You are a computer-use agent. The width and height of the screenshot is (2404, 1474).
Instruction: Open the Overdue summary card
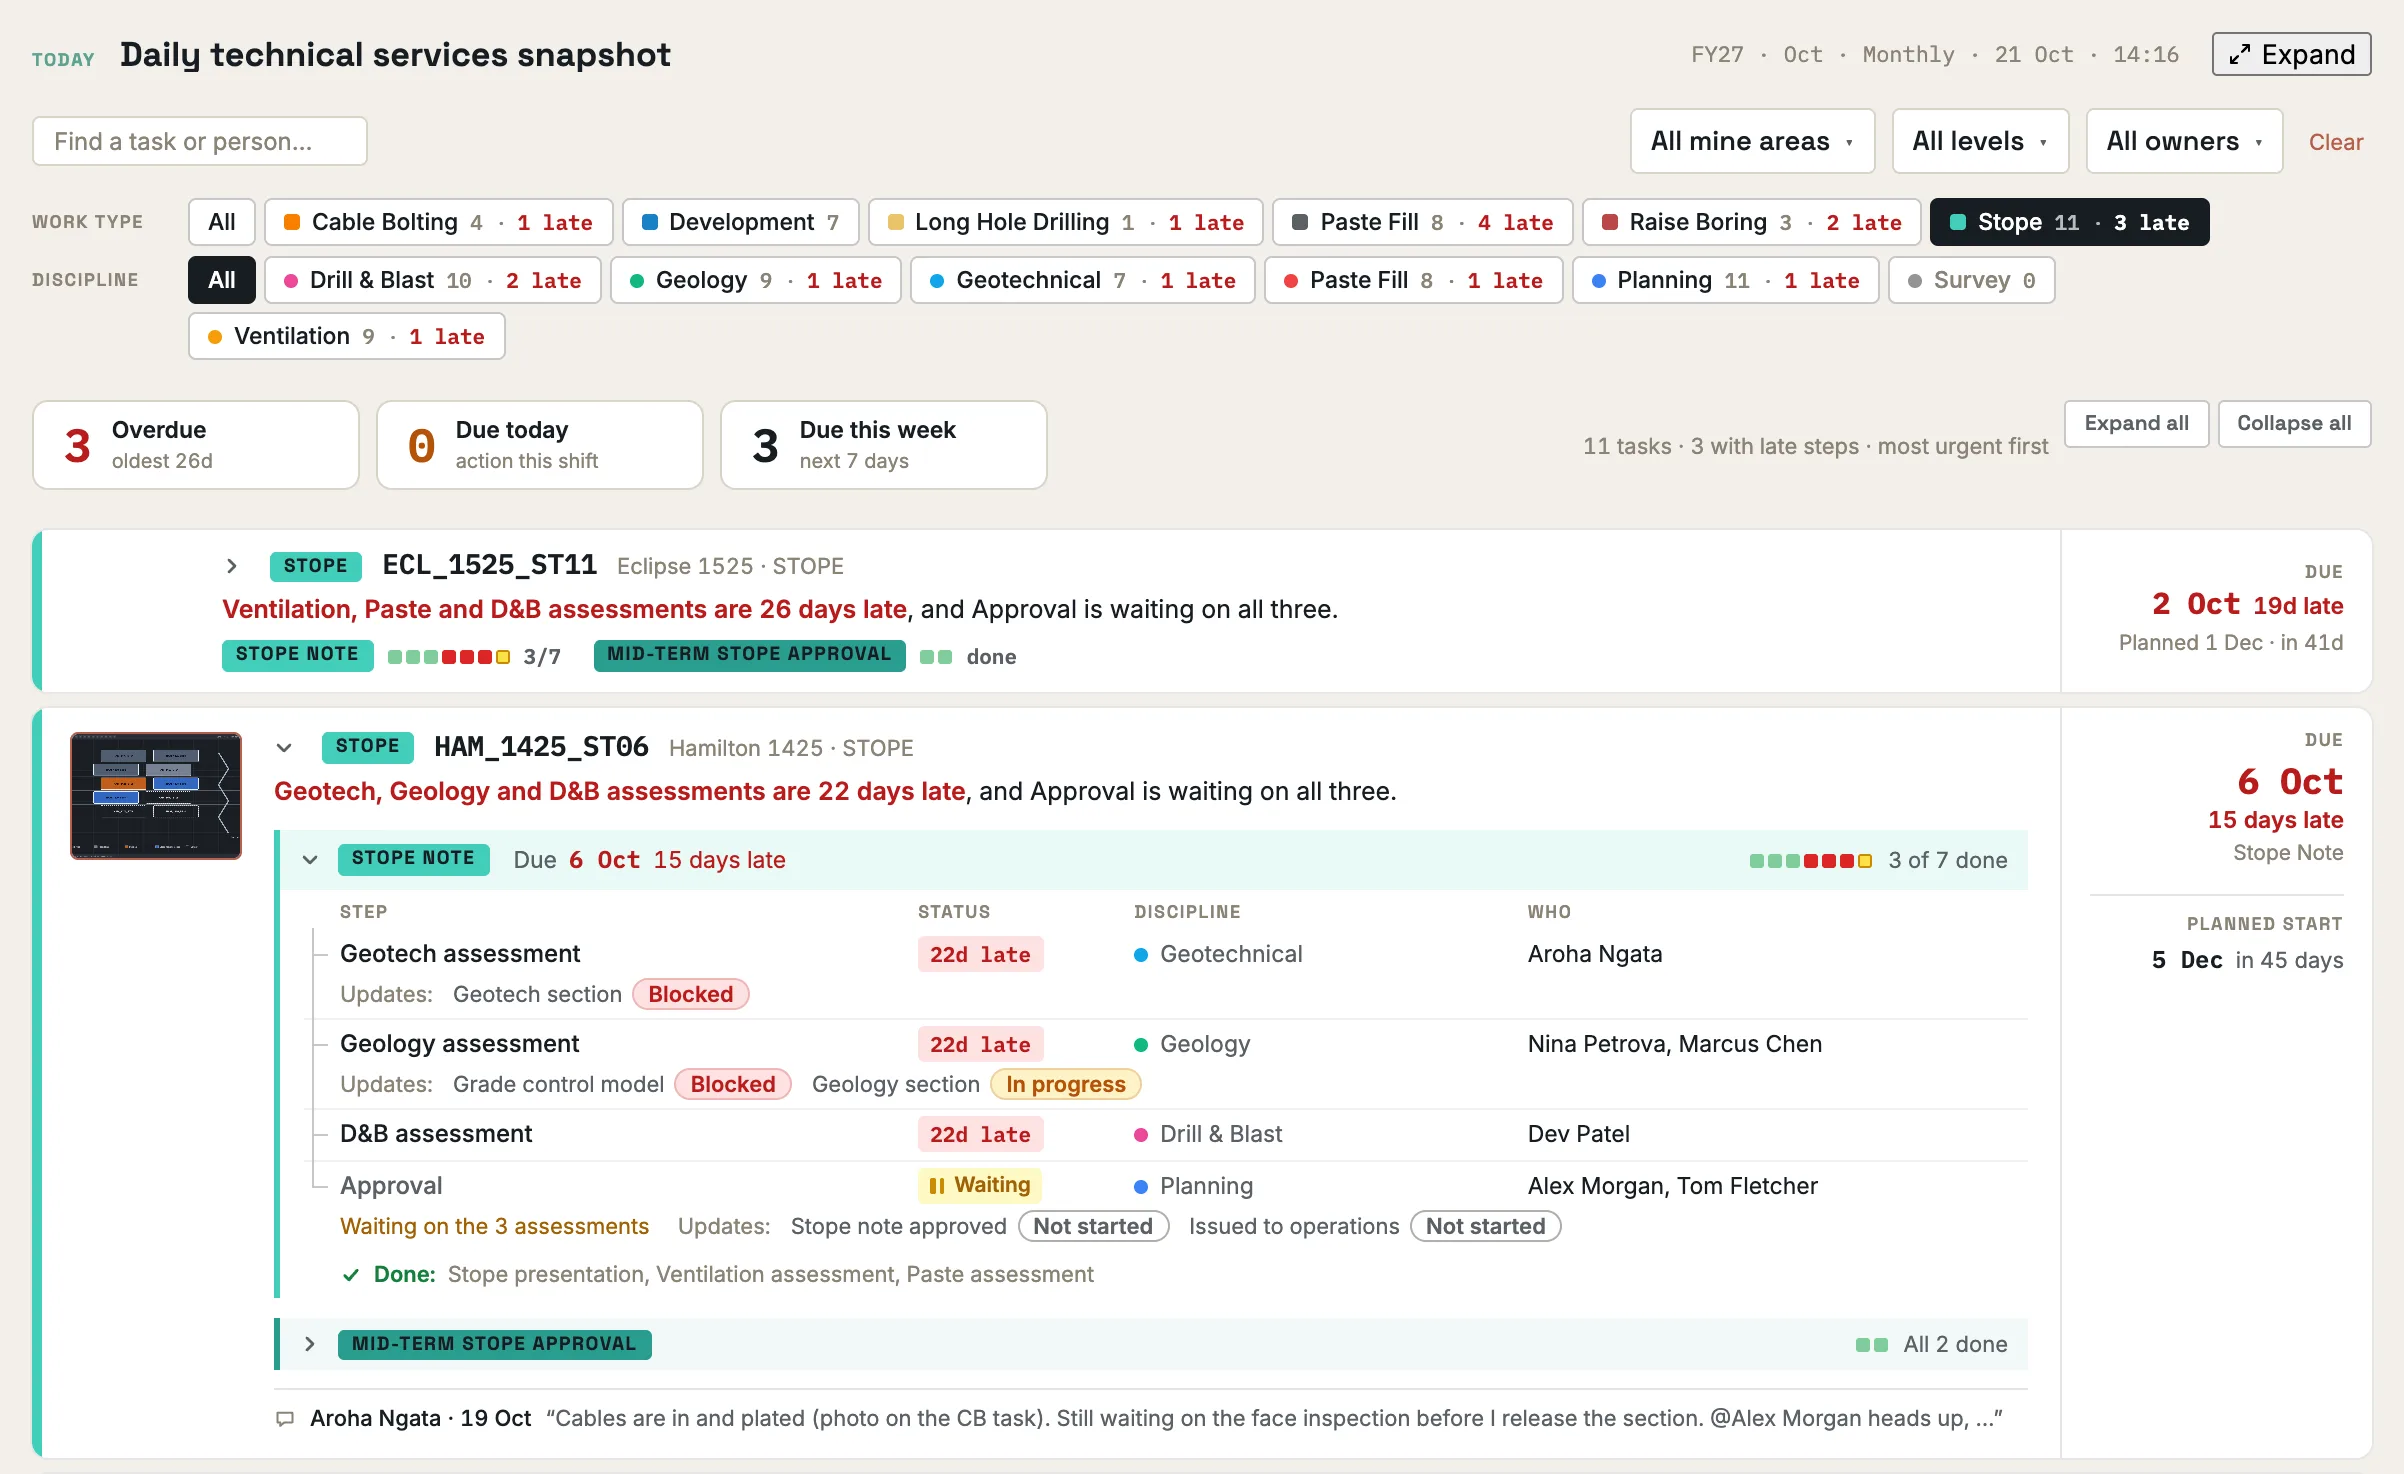click(x=195, y=445)
